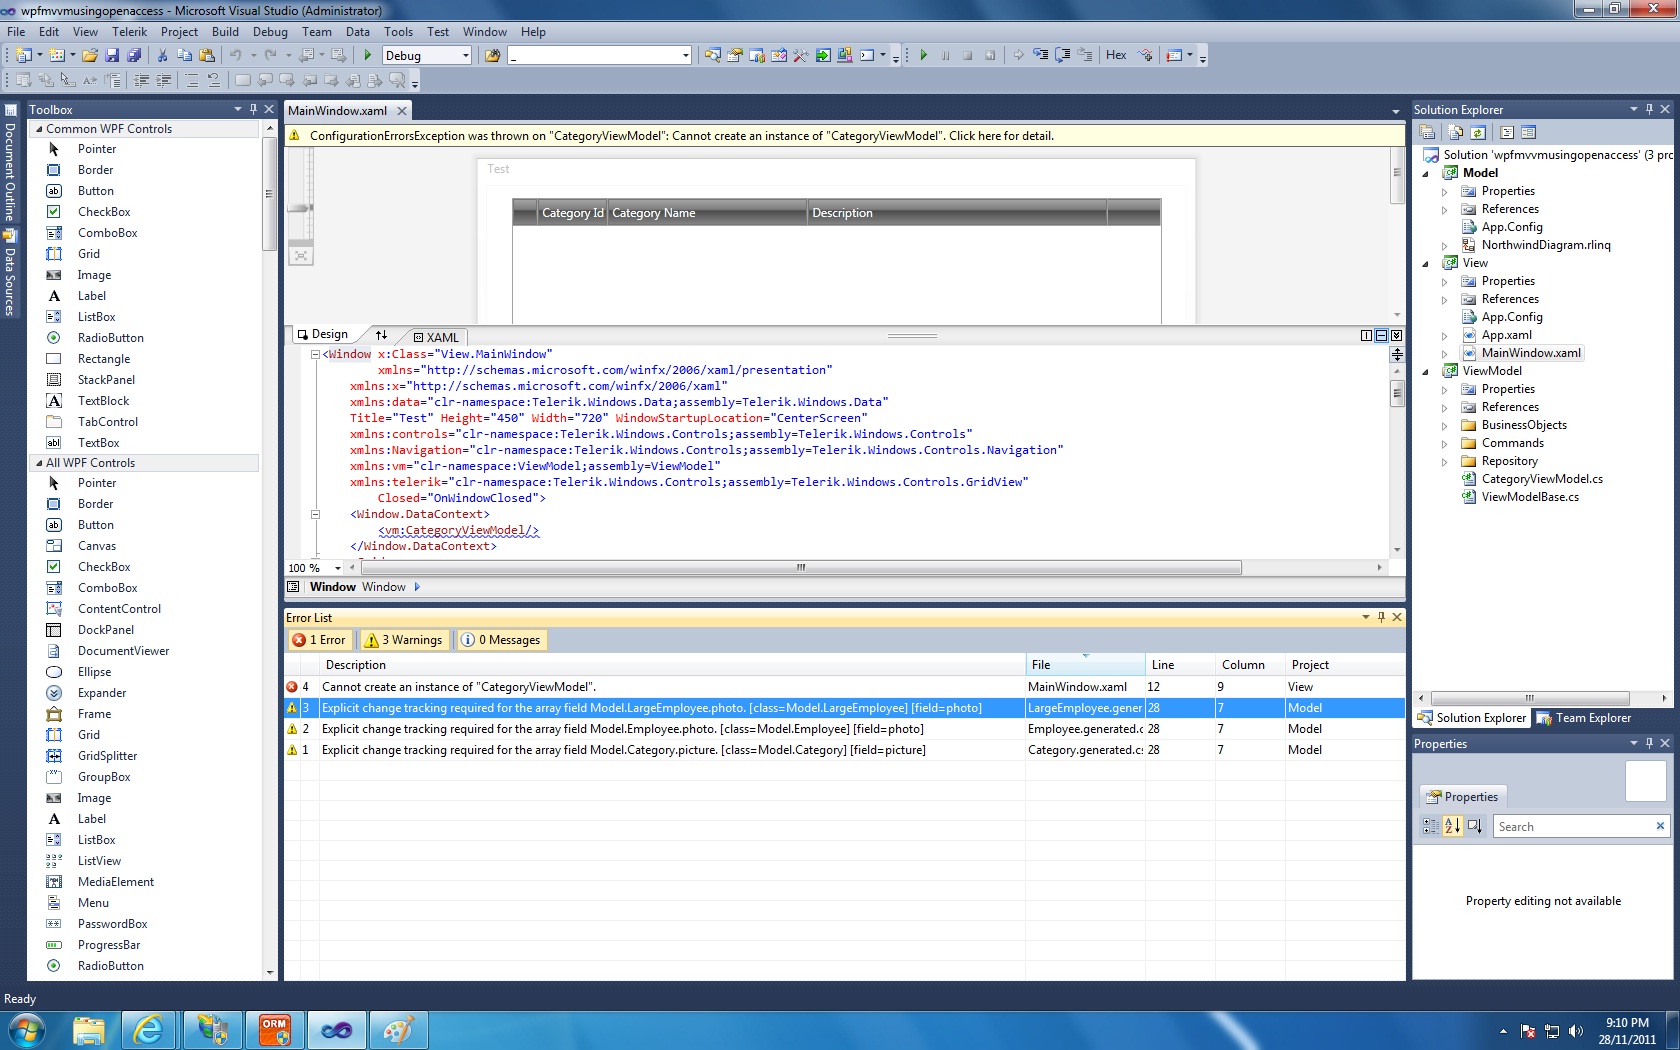Select the 'Cannot create an instance' error row
Image resolution: width=1680 pixels, height=1050 pixels.
tap(845, 687)
